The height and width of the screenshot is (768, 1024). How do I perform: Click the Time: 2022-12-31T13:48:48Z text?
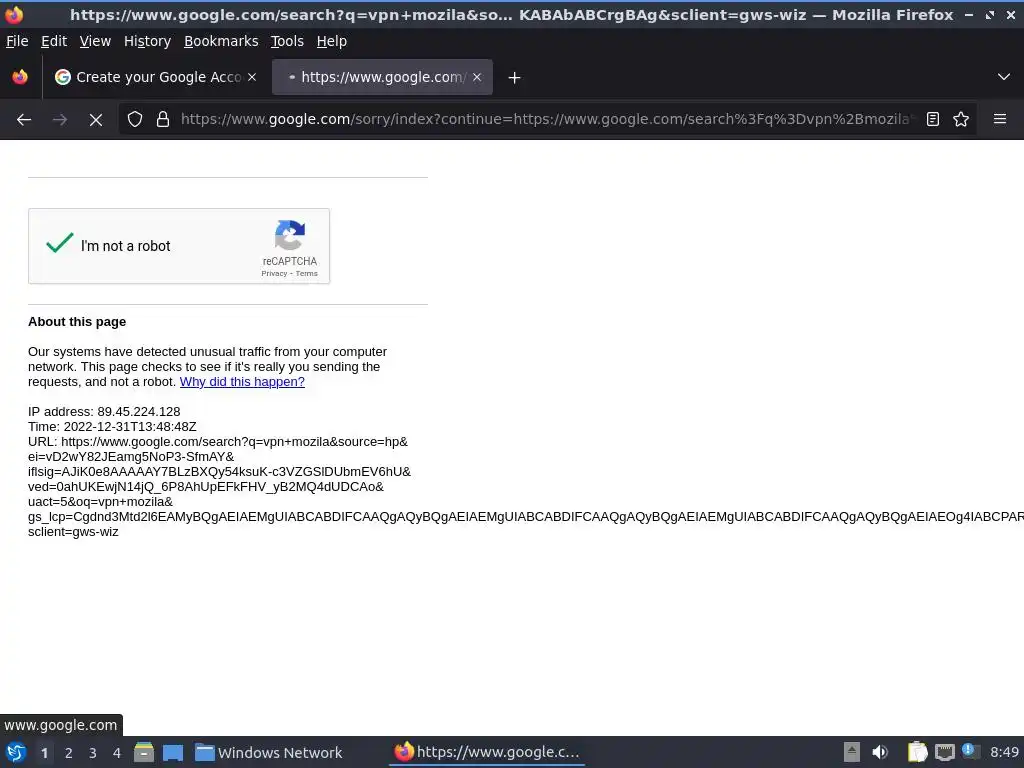tap(112, 426)
